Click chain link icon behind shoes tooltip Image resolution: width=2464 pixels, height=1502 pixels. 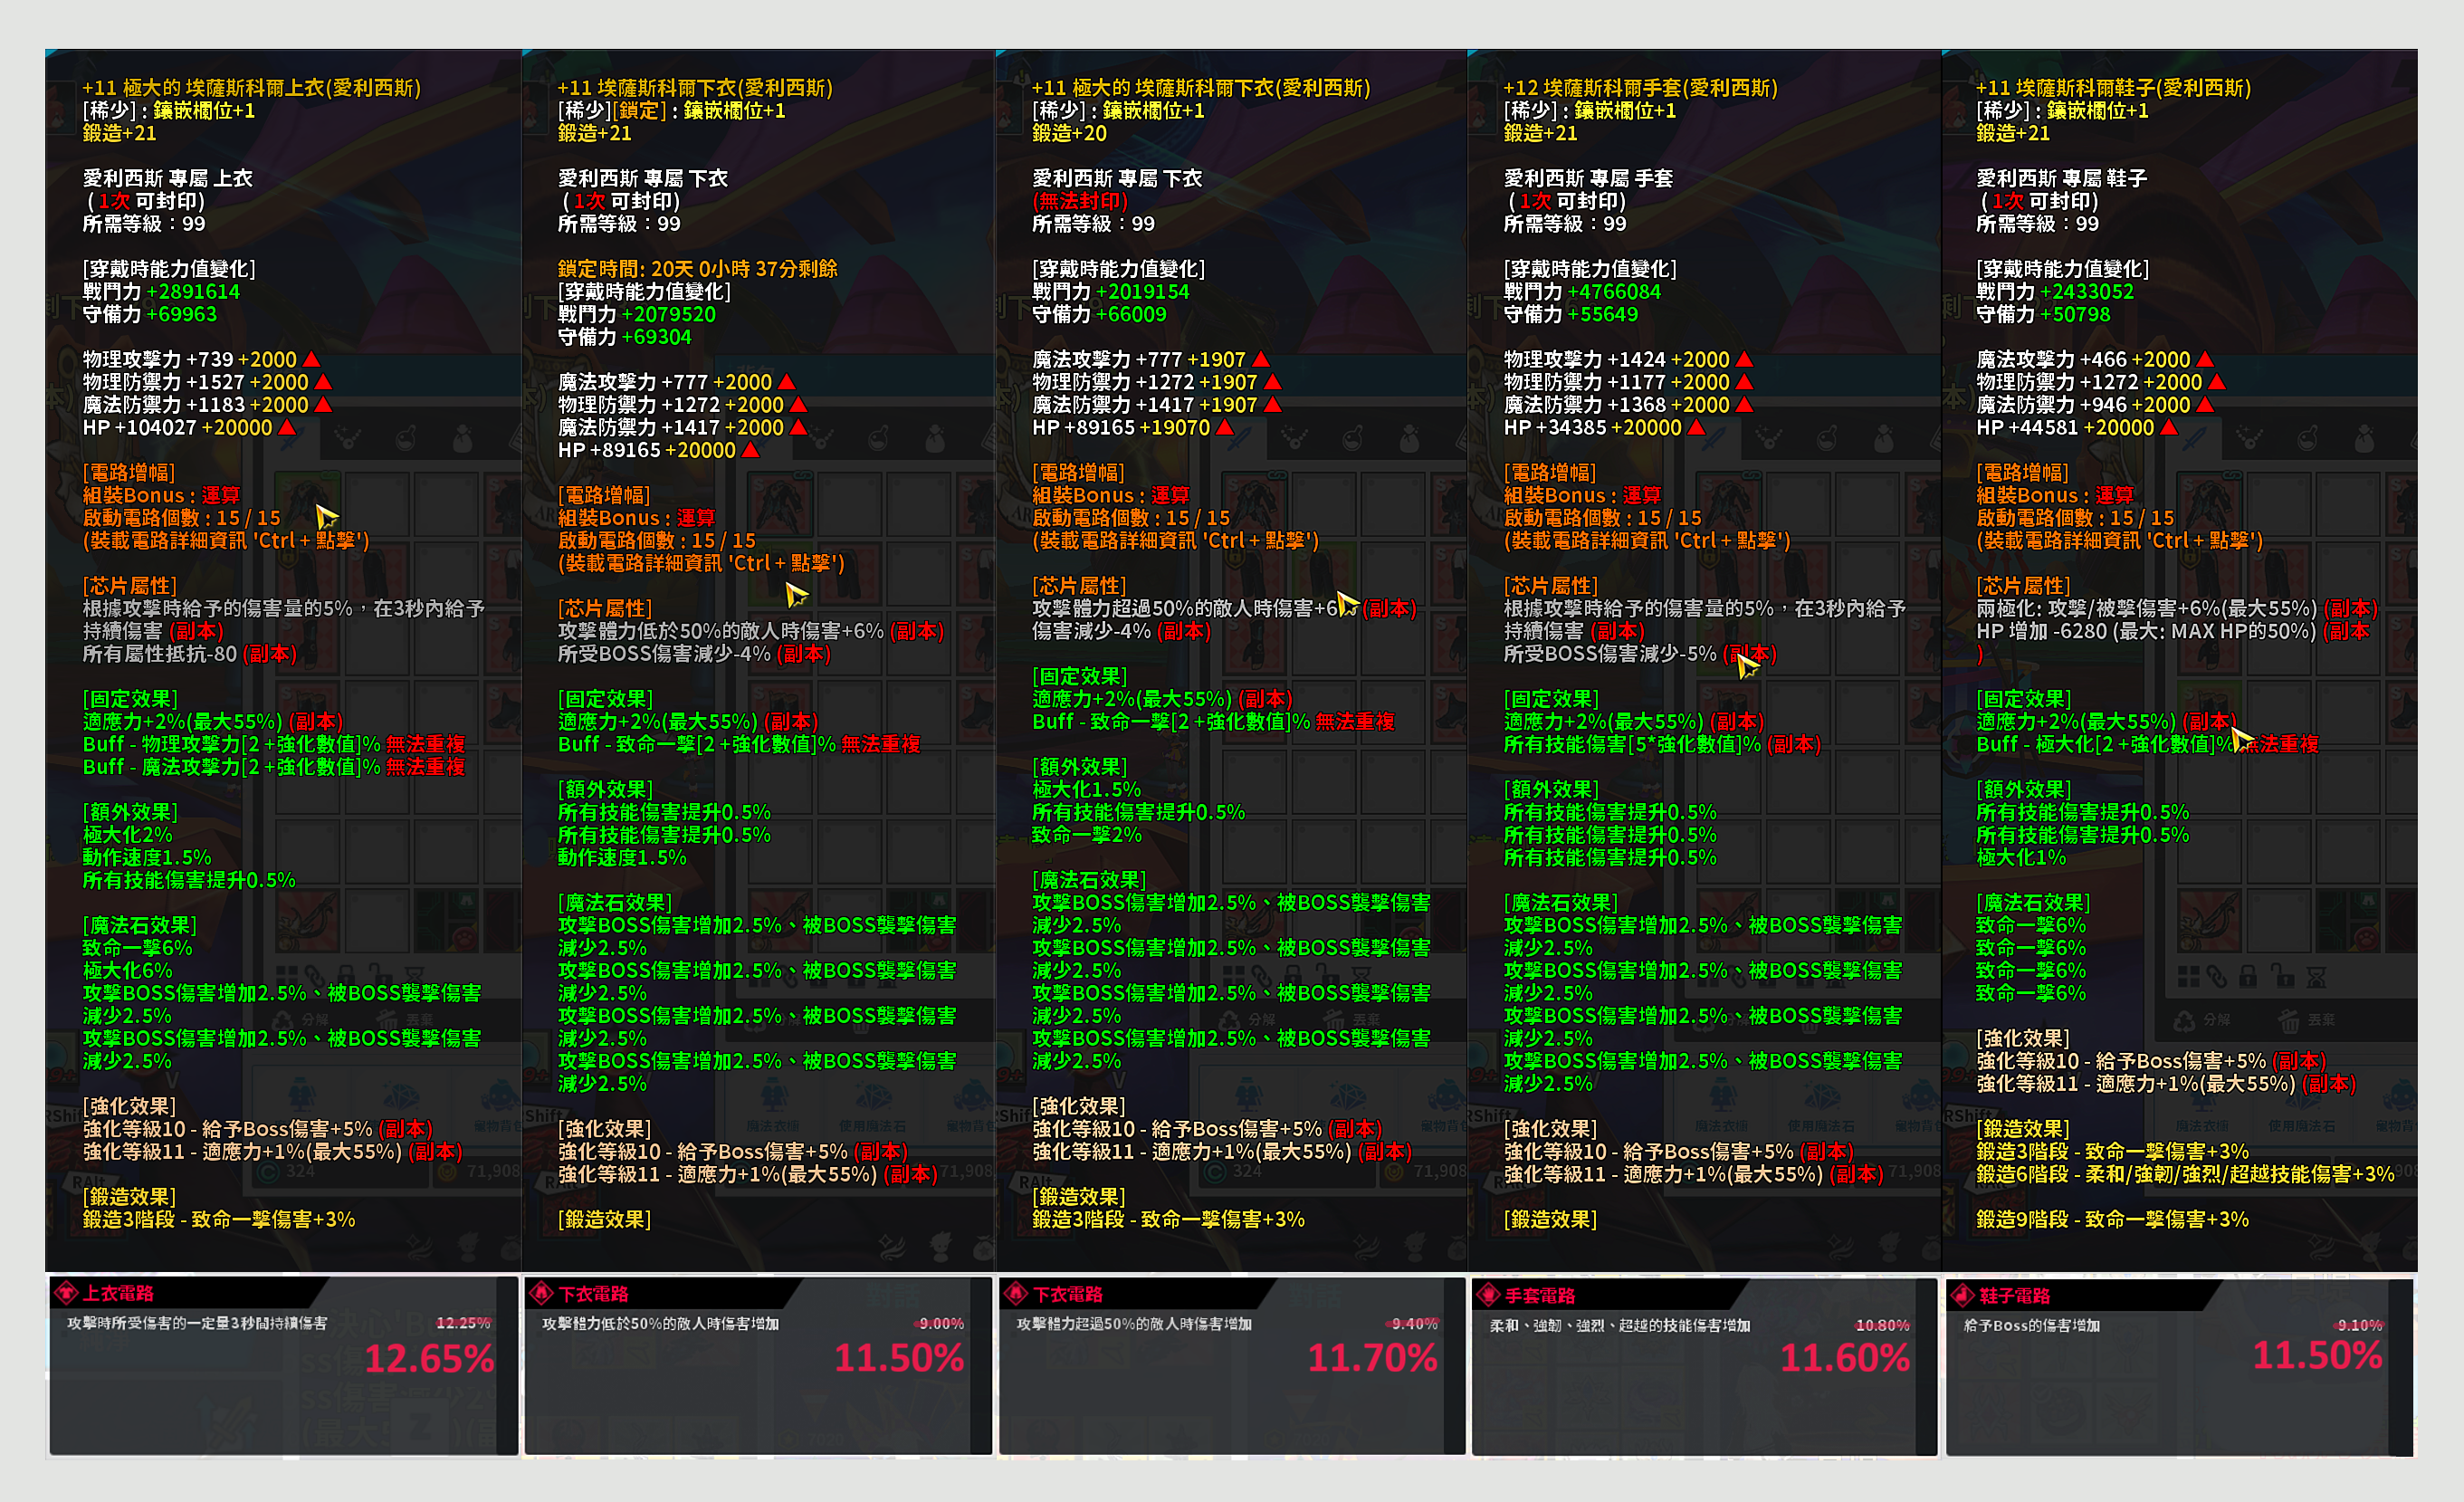point(2216,975)
